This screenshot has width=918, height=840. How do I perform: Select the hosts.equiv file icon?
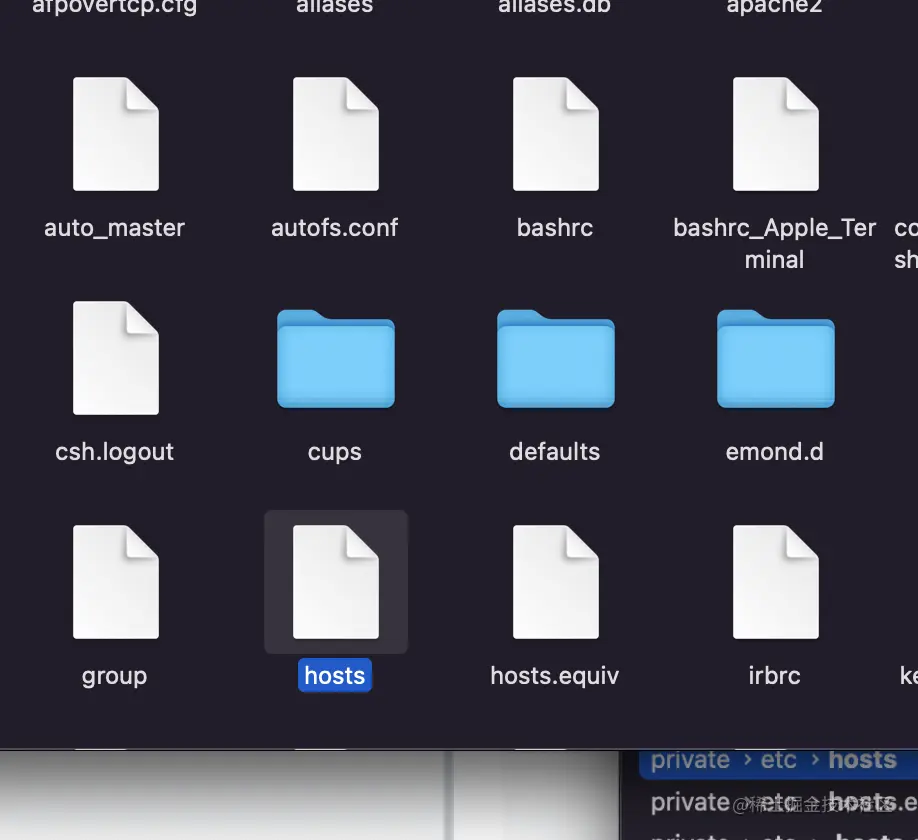click(x=556, y=582)
